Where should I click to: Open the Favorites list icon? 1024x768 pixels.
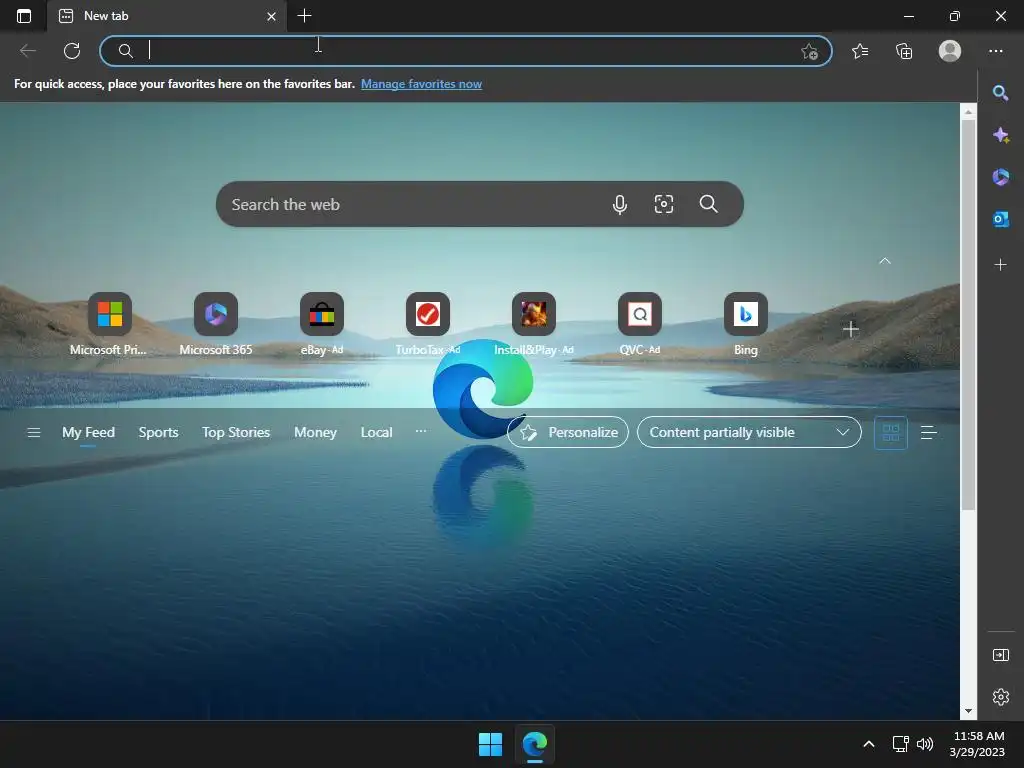(860, 51)
